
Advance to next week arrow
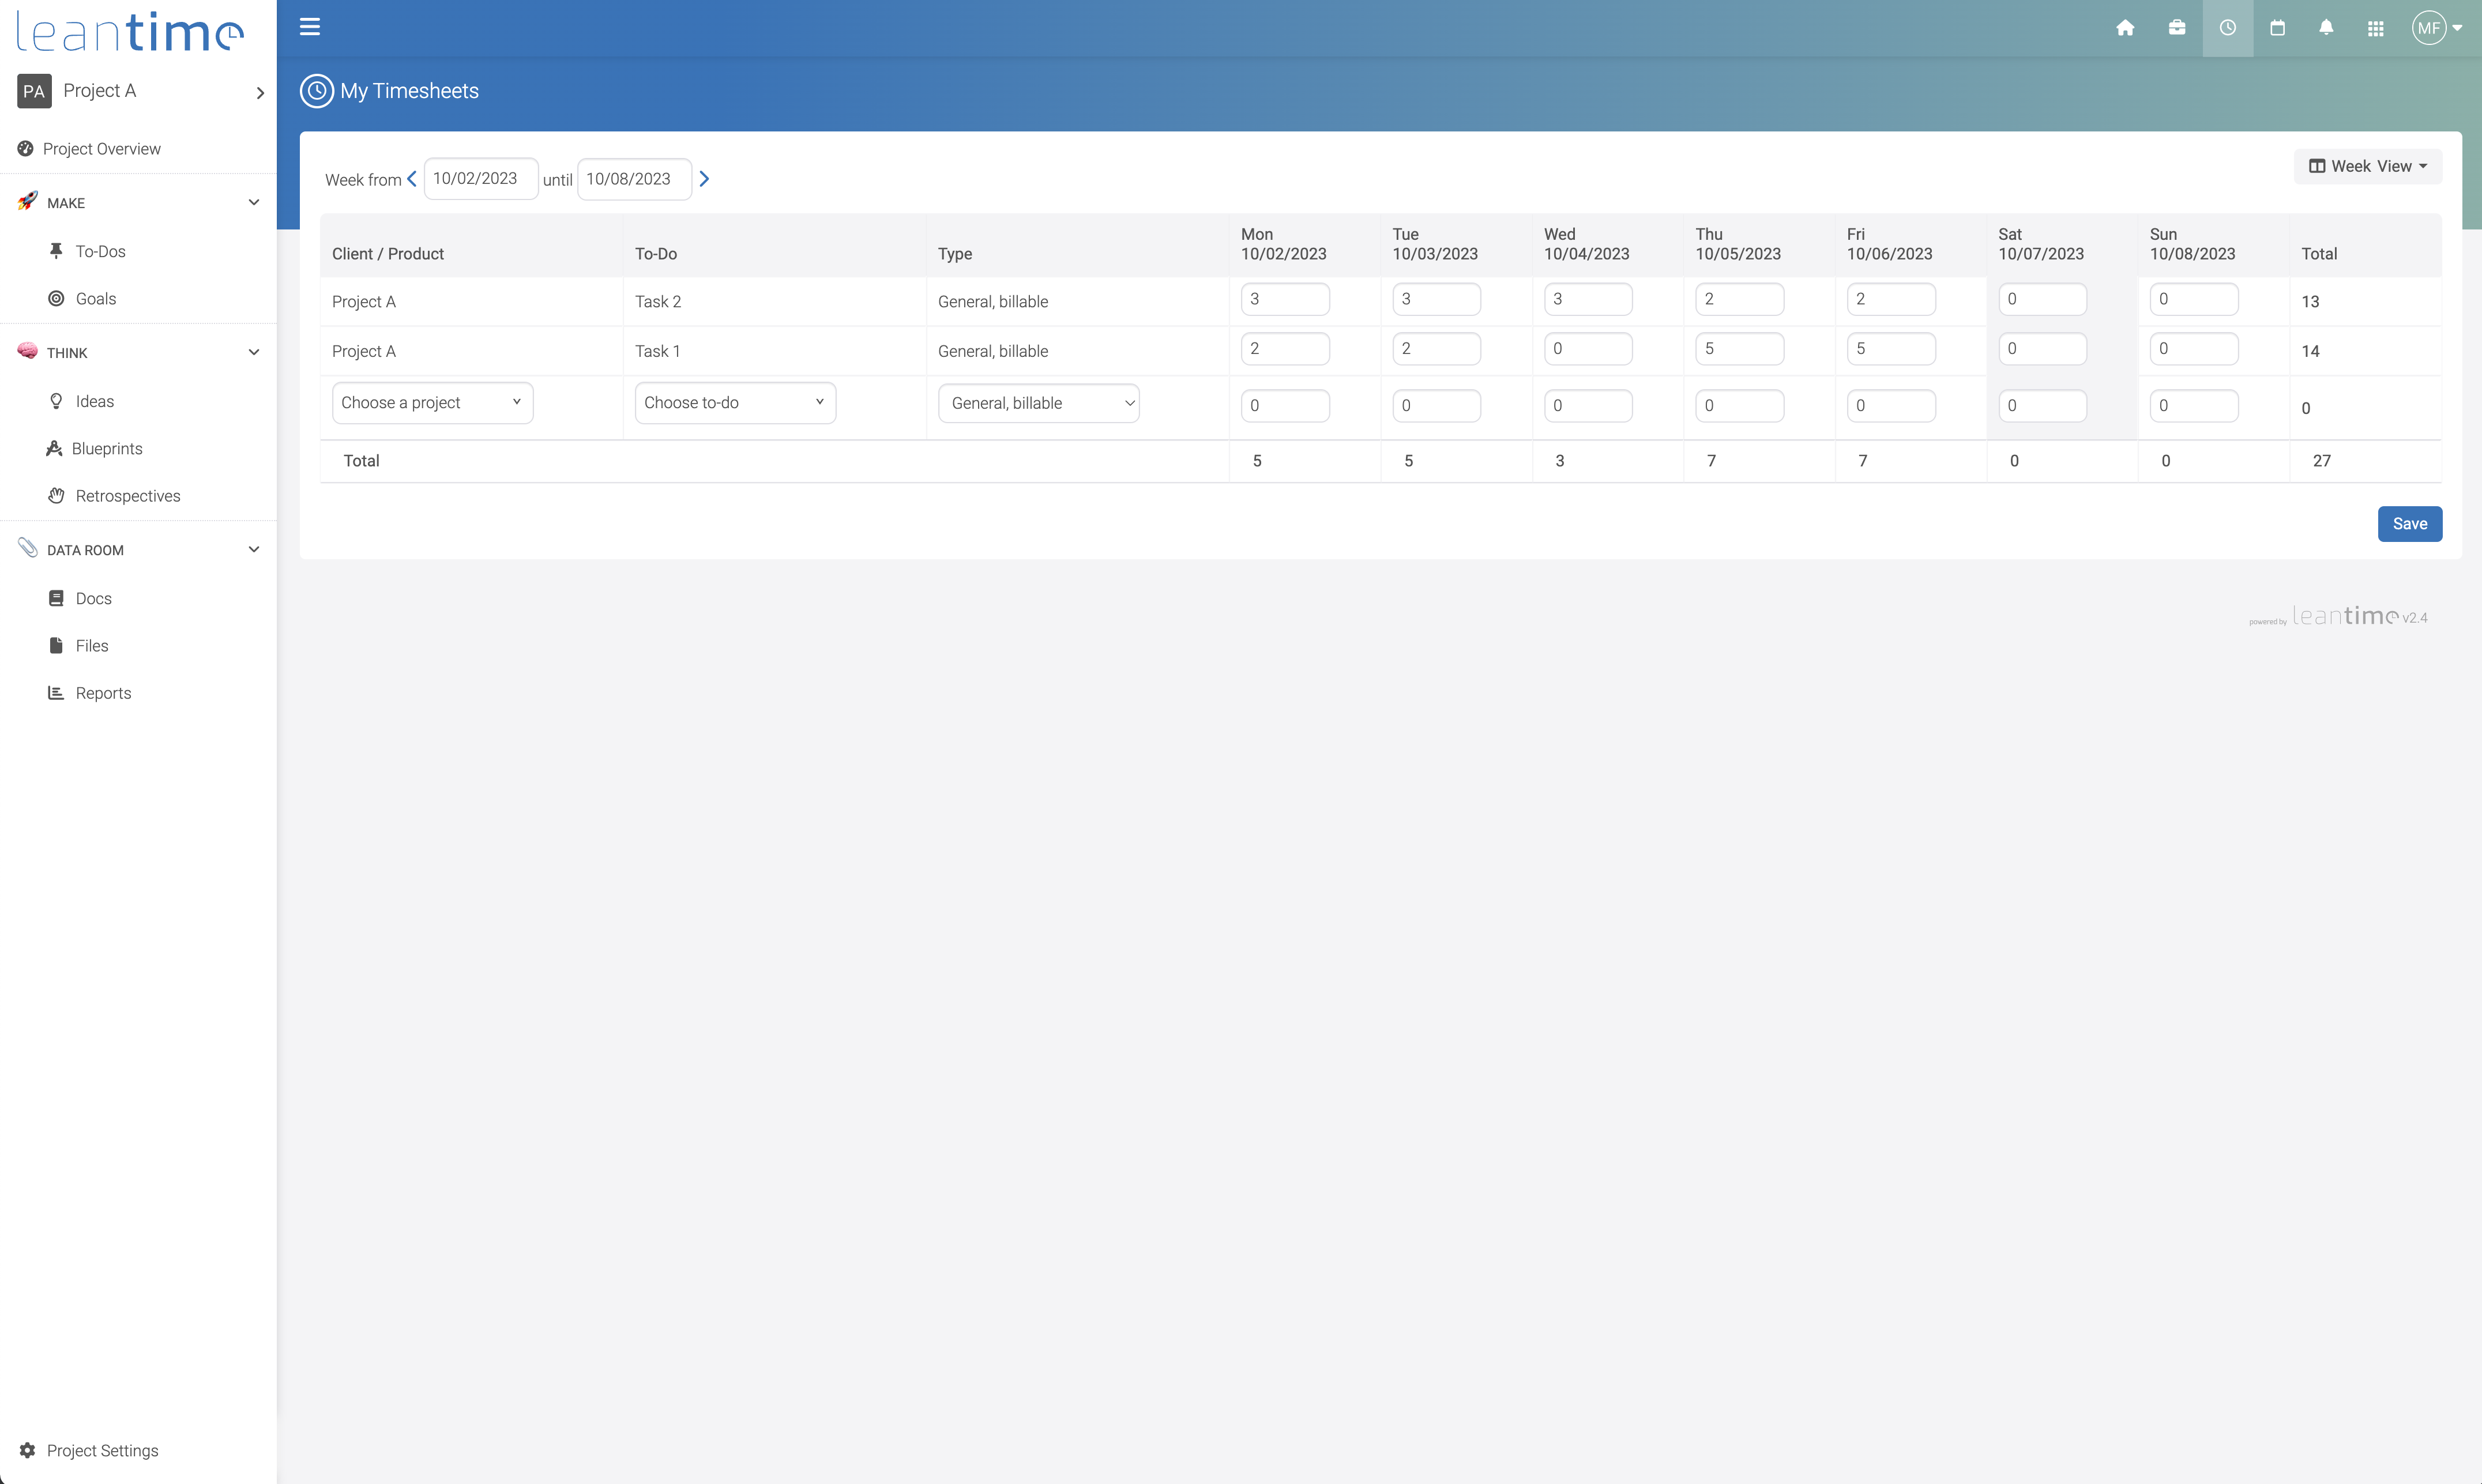coord(704,179)
